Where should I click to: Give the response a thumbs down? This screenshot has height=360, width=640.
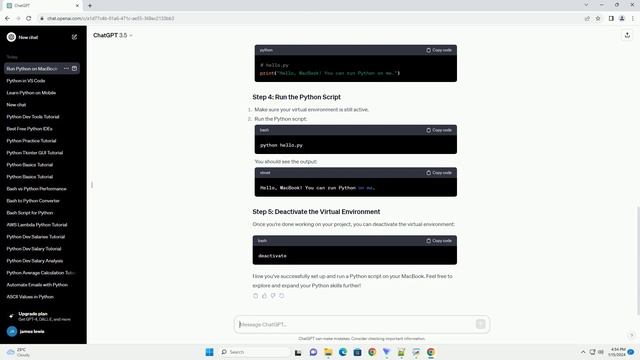[x=273, y=296]
